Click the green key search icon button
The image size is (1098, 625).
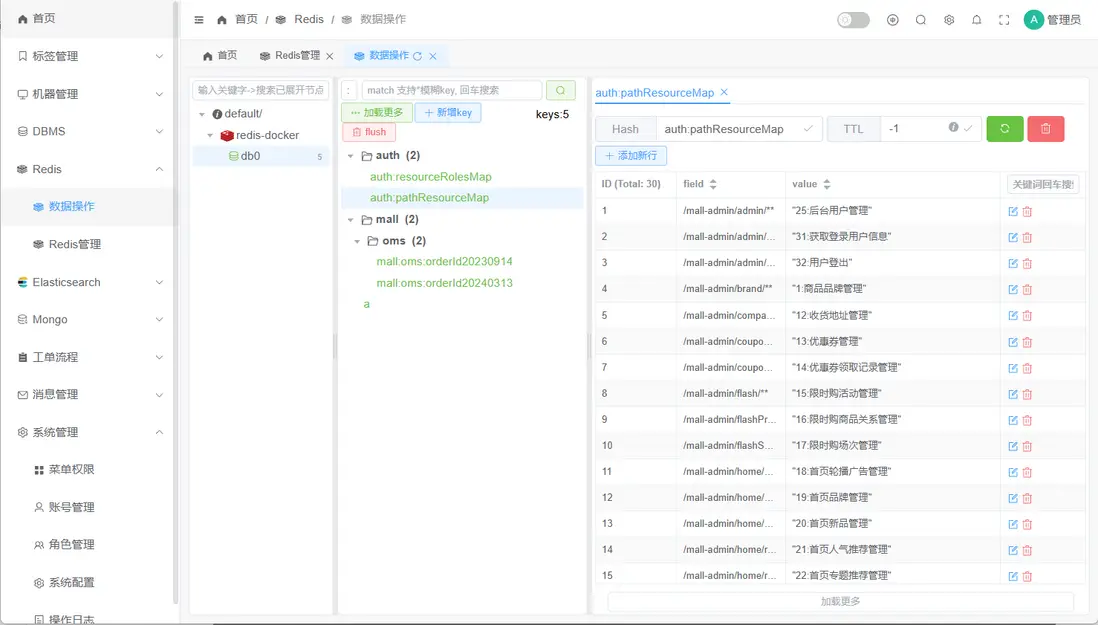560,90
